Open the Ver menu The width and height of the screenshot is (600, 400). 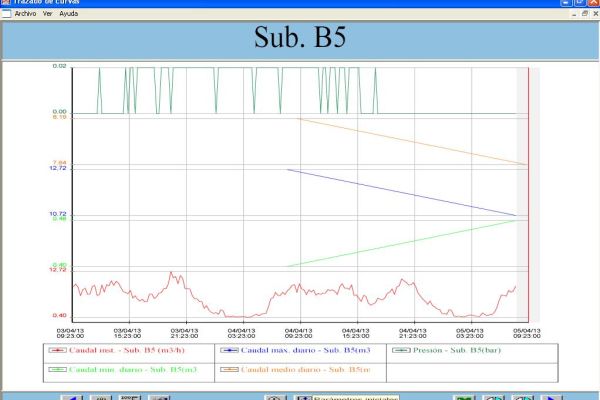click(47, 13)
